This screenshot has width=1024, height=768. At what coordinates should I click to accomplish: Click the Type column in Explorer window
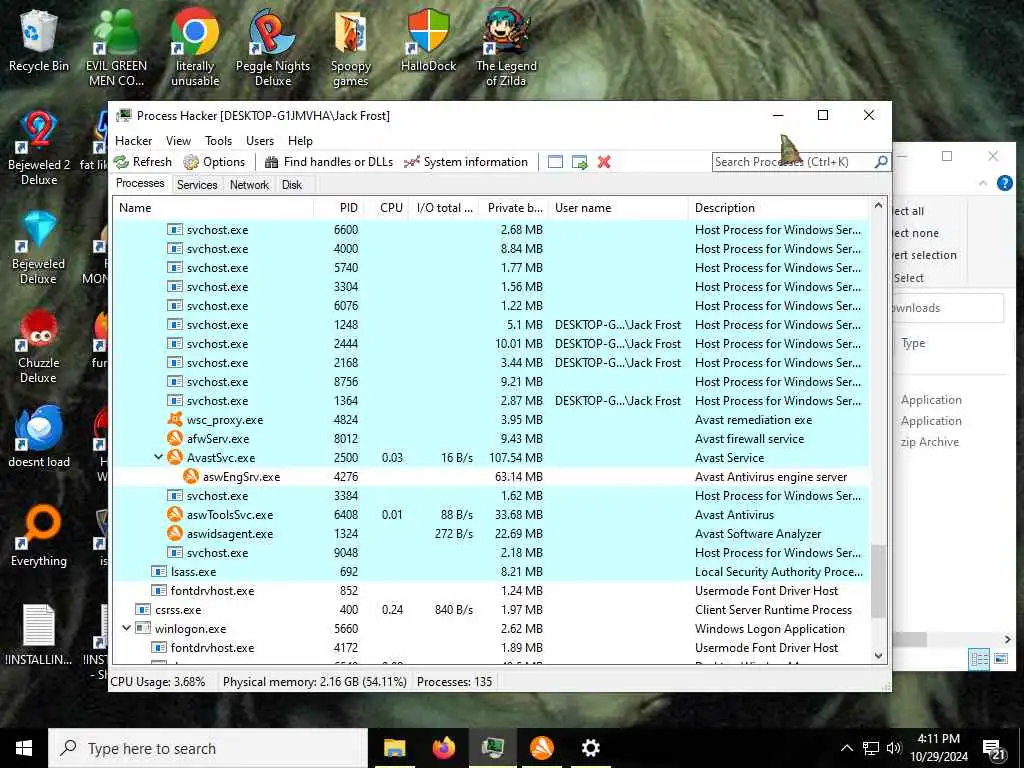pos(913,344)
